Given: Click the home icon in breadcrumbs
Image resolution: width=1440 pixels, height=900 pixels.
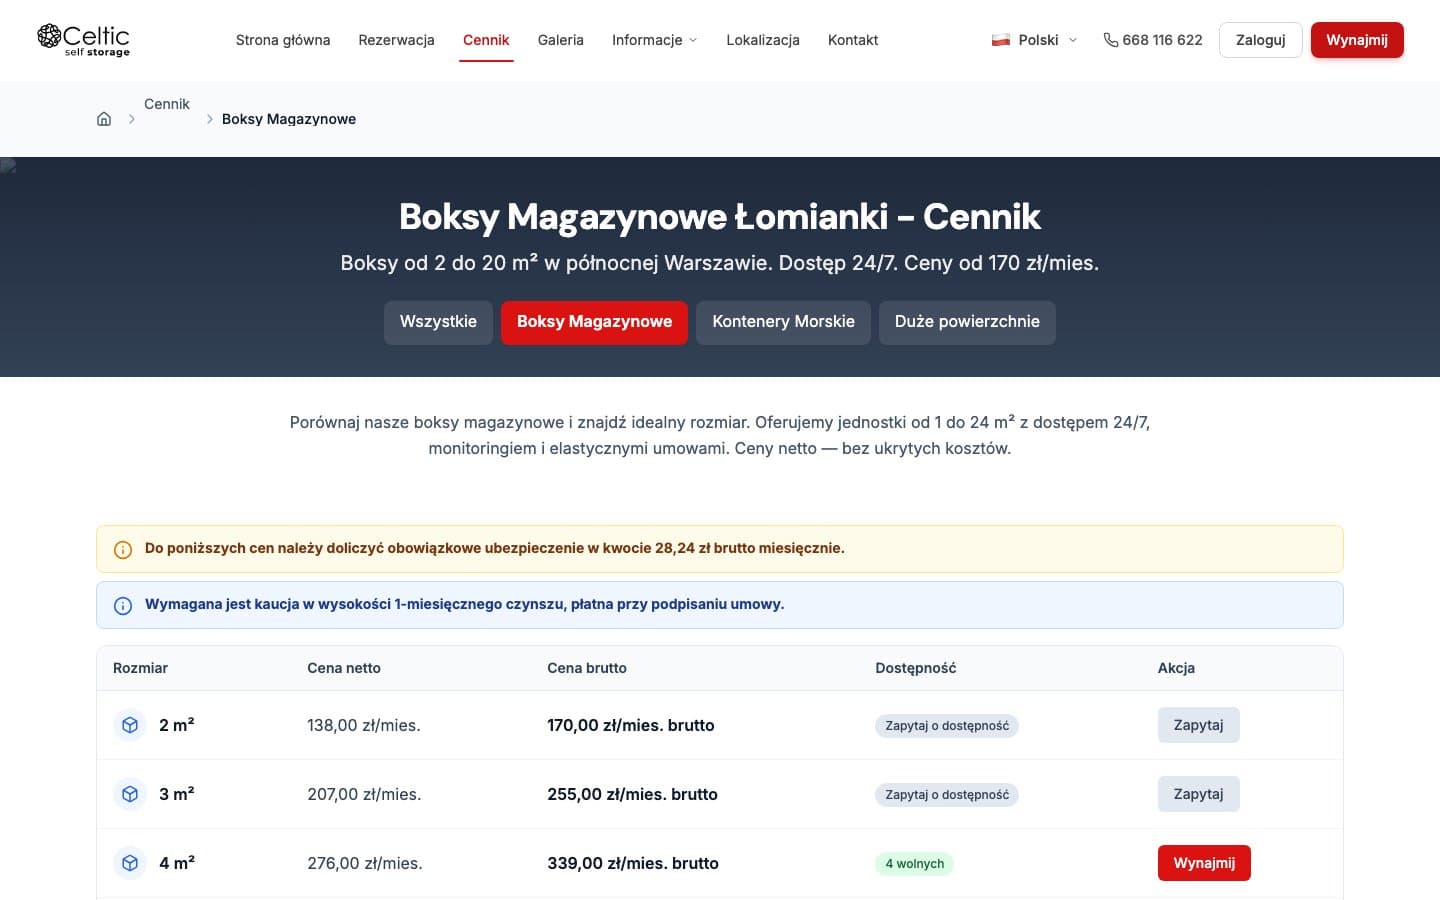Looking at the screenshot, I should pyautogui.click(x=104, y=119).
